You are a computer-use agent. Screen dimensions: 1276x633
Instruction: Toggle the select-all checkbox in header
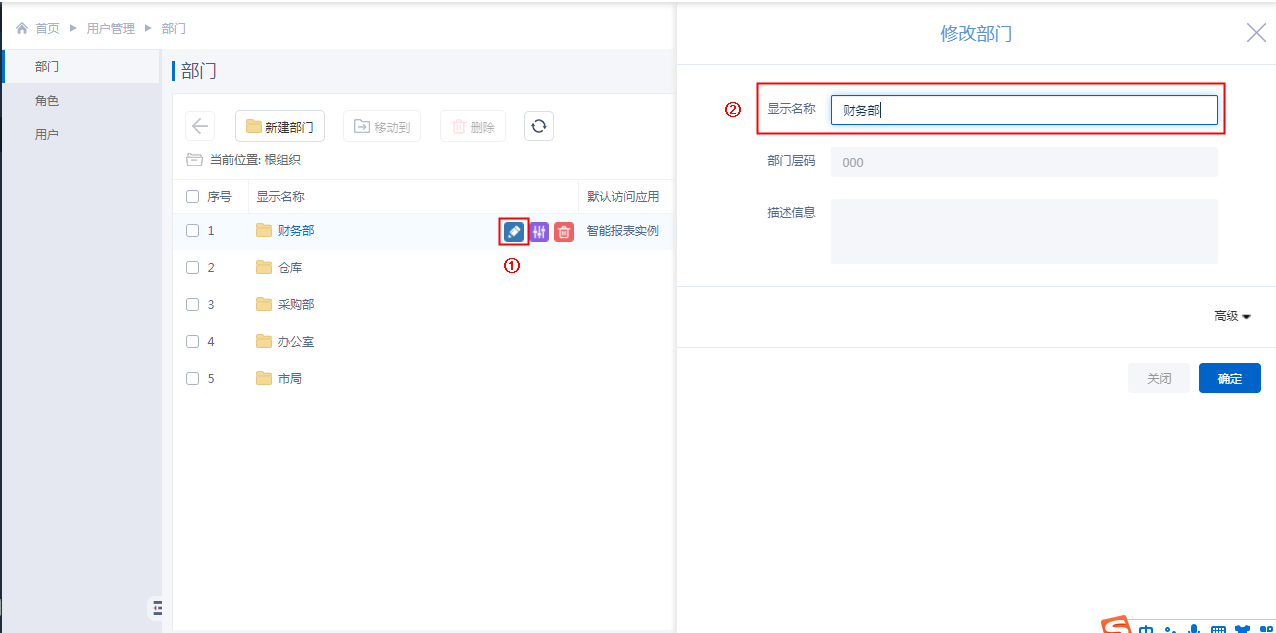193,197
